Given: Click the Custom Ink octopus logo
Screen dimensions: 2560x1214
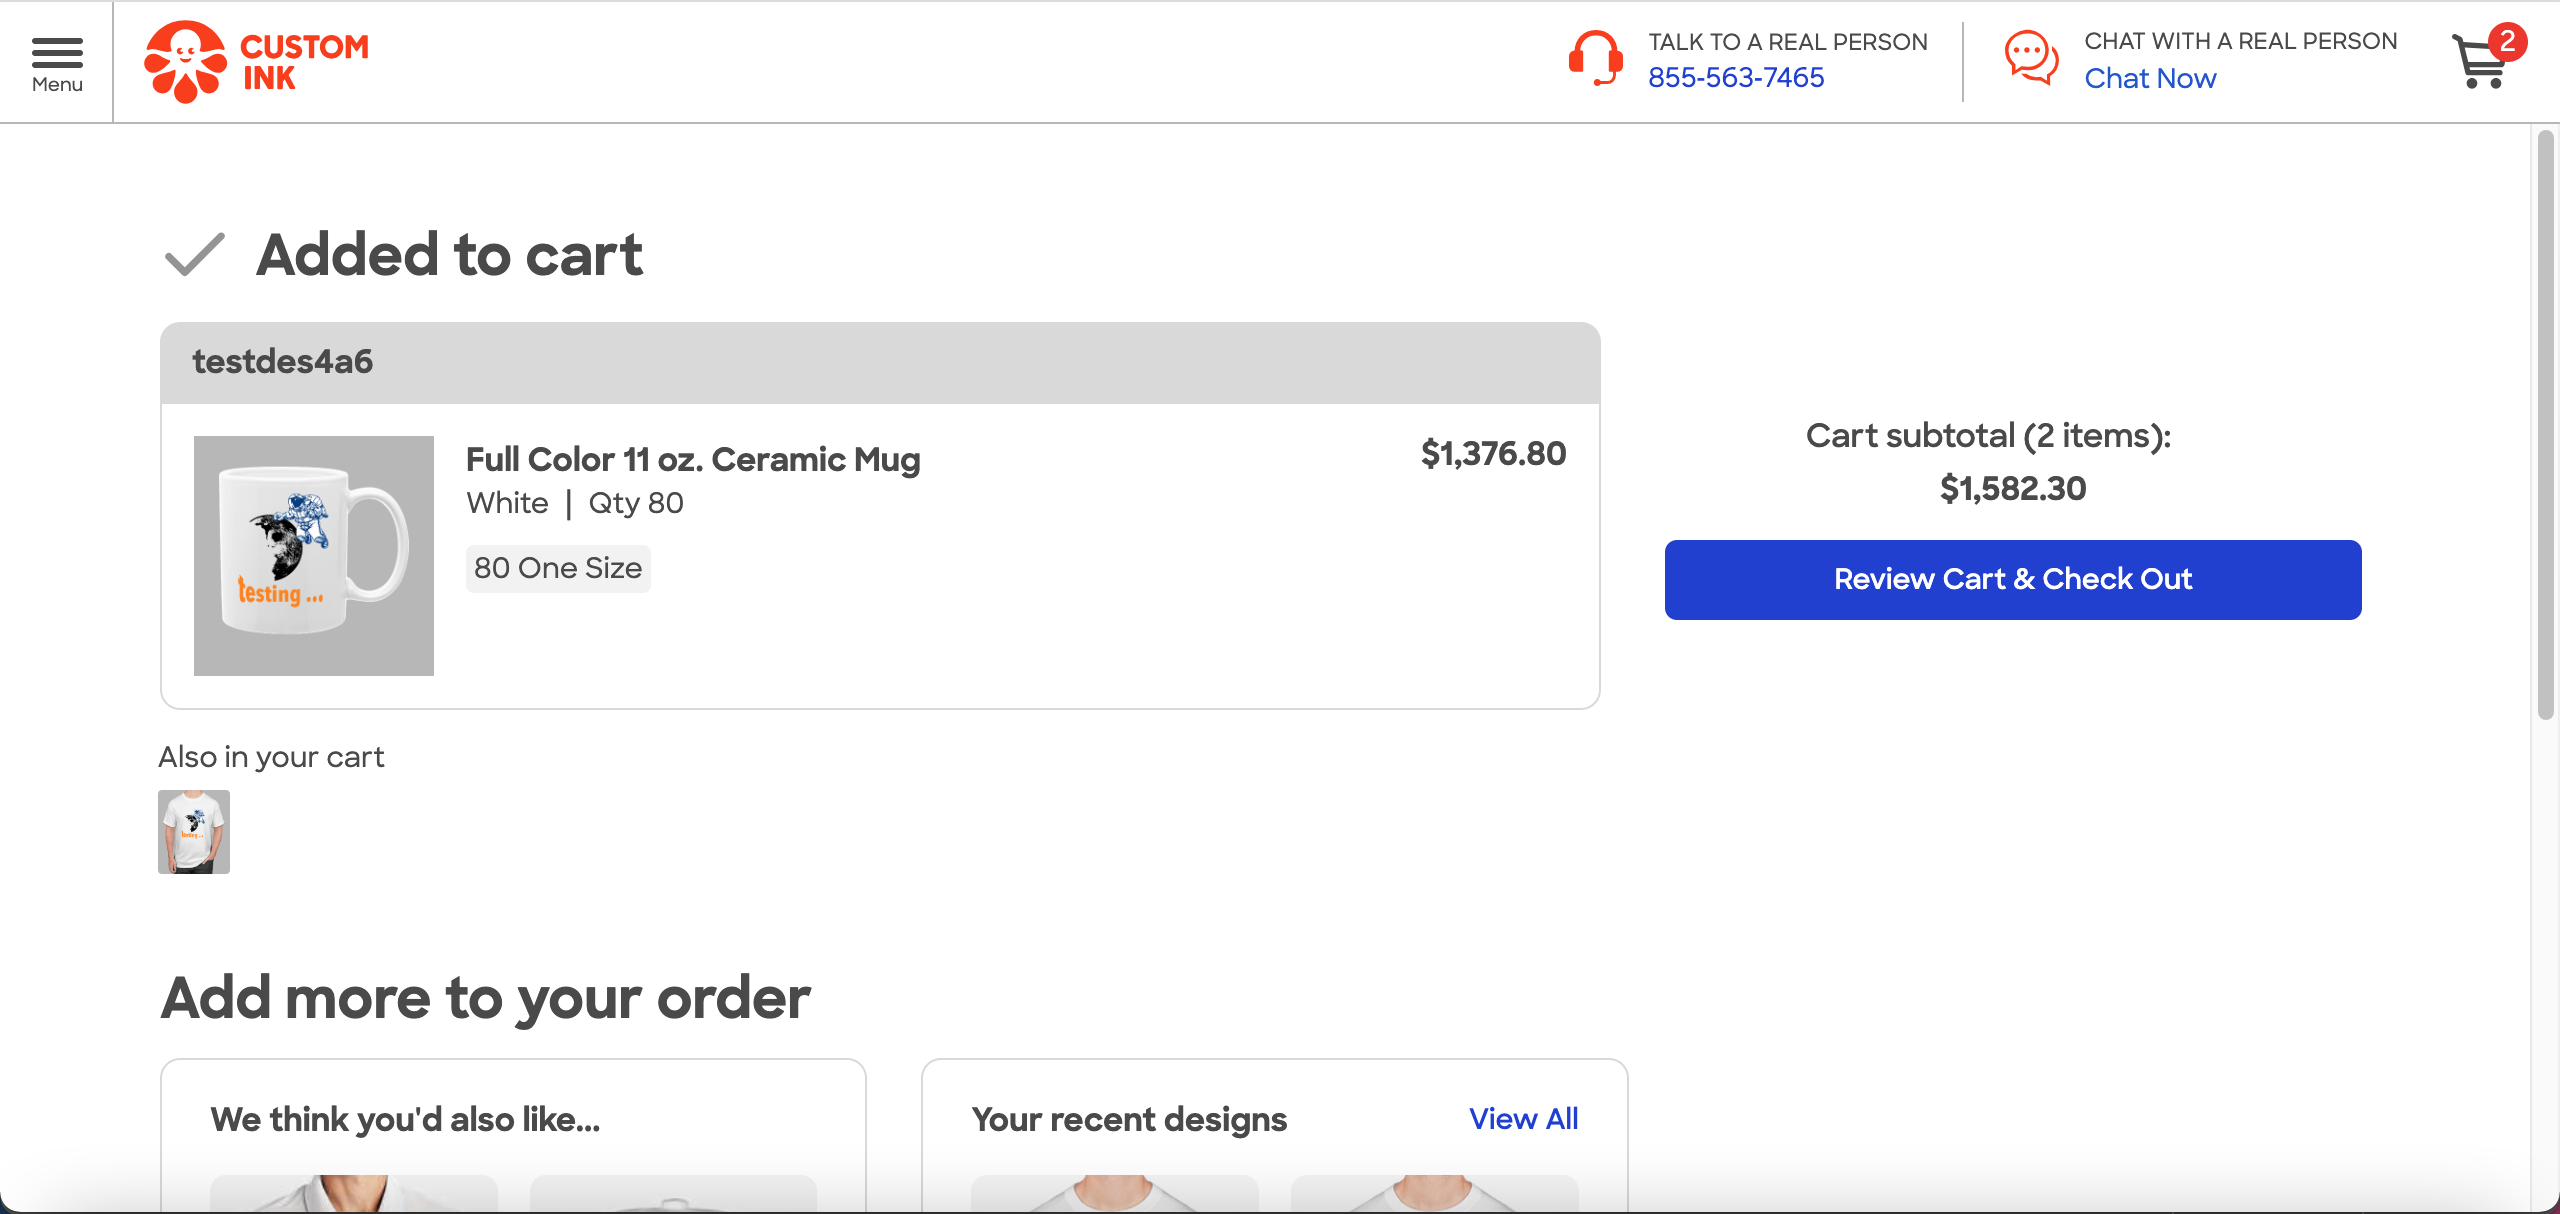Looking at the screenshot, I should point(185,62).
